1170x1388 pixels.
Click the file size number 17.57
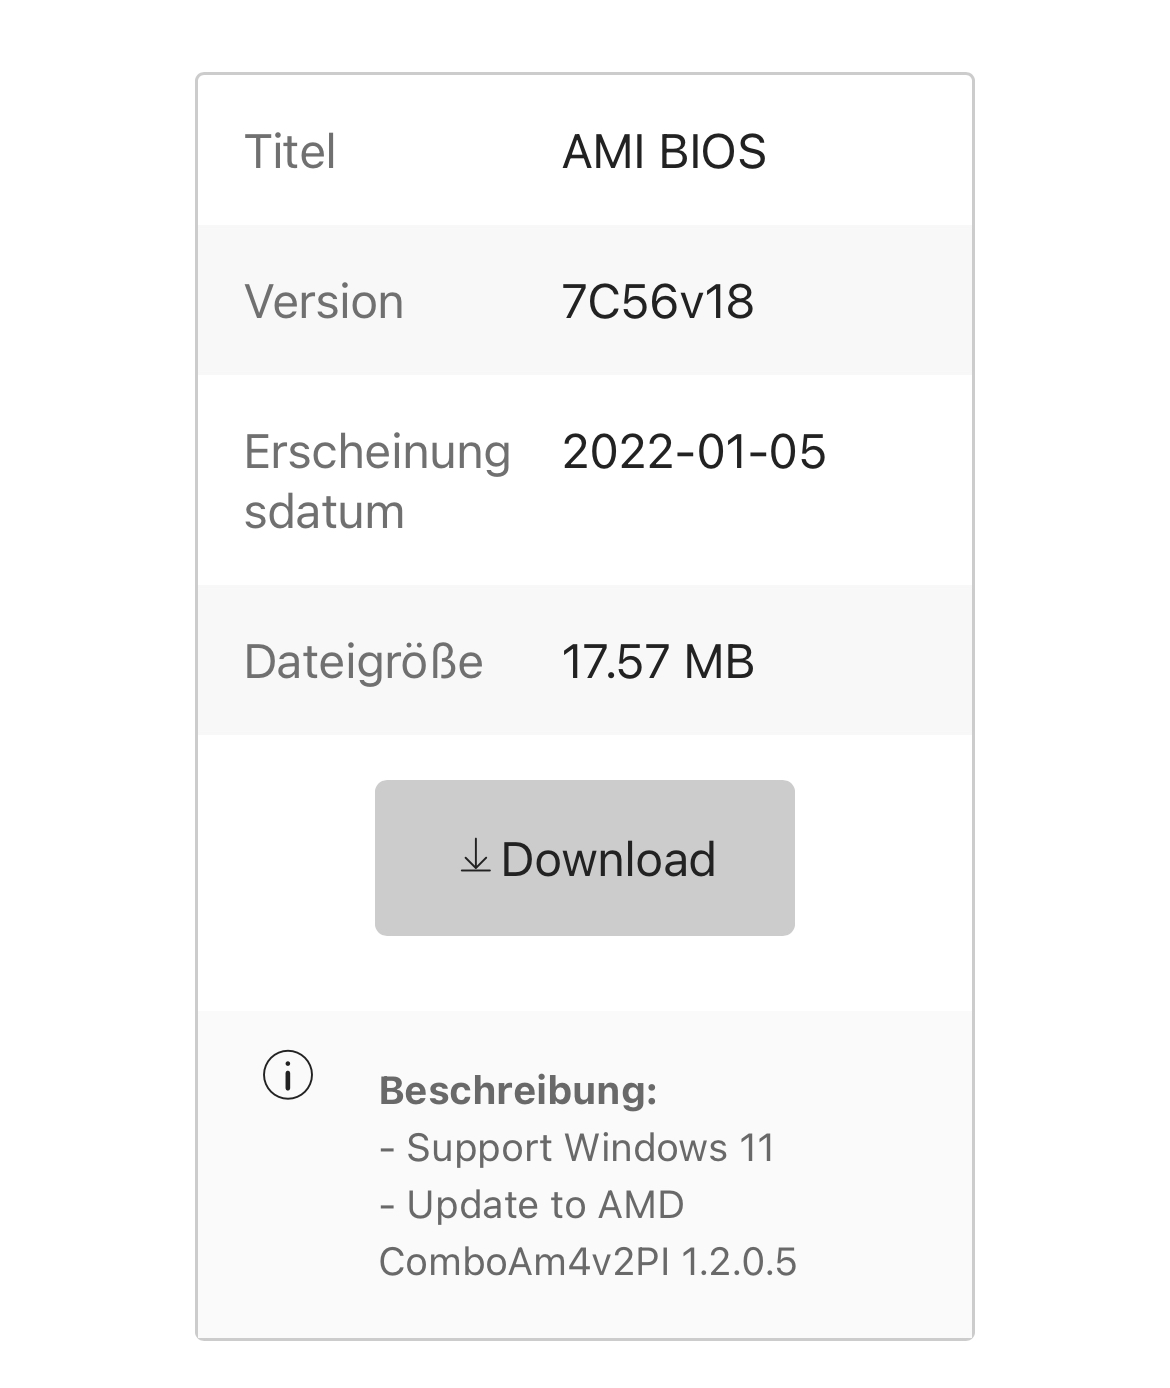(615, 662)
